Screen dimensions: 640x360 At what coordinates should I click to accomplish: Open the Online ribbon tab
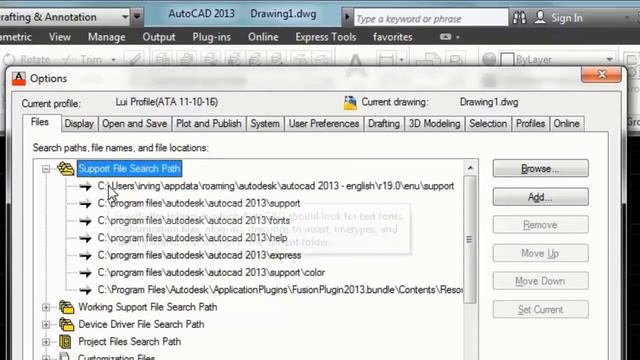click(x=263, y=37)
